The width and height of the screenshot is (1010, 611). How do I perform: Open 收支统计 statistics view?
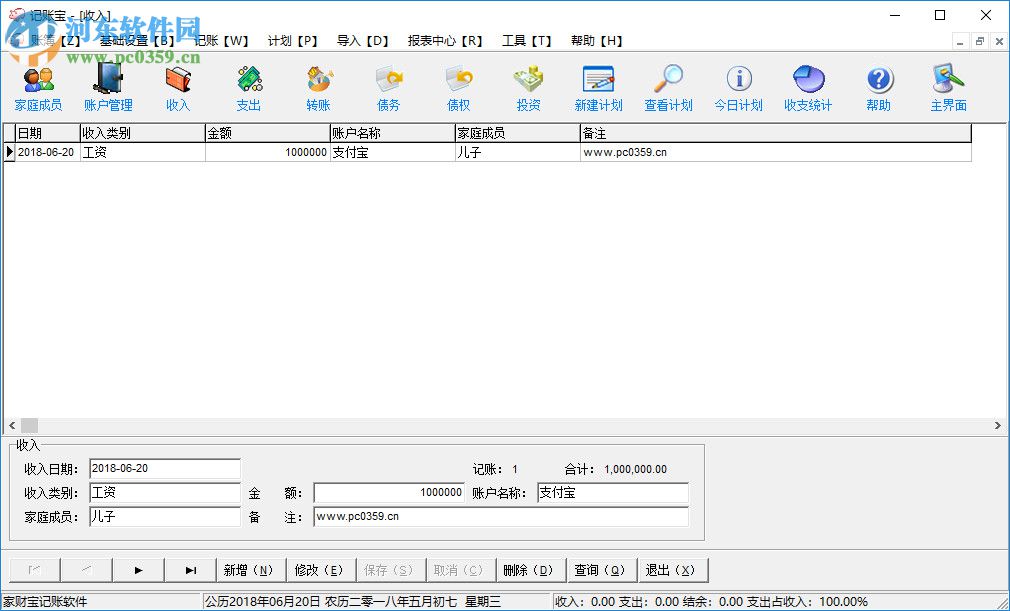pyautogui.click(x=808, y=86)
